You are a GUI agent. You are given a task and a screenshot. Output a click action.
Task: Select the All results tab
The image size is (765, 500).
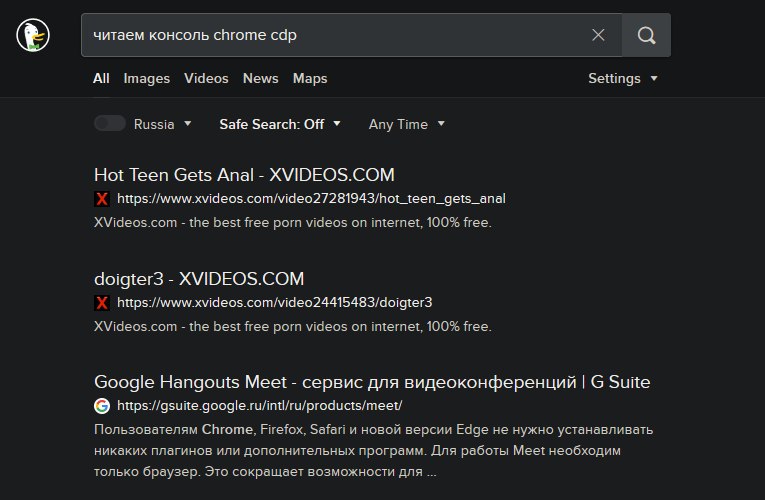(x=101, y=79)
